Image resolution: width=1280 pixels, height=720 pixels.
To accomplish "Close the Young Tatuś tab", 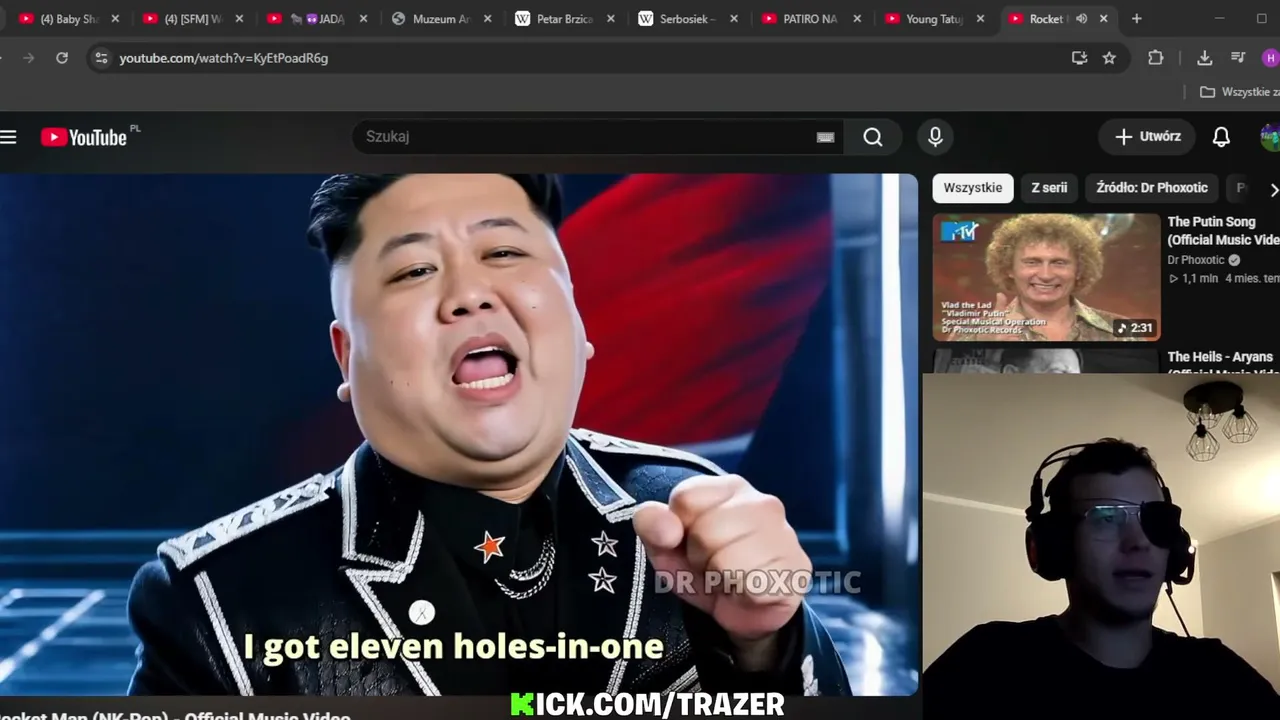I will [x=981, y=19].
